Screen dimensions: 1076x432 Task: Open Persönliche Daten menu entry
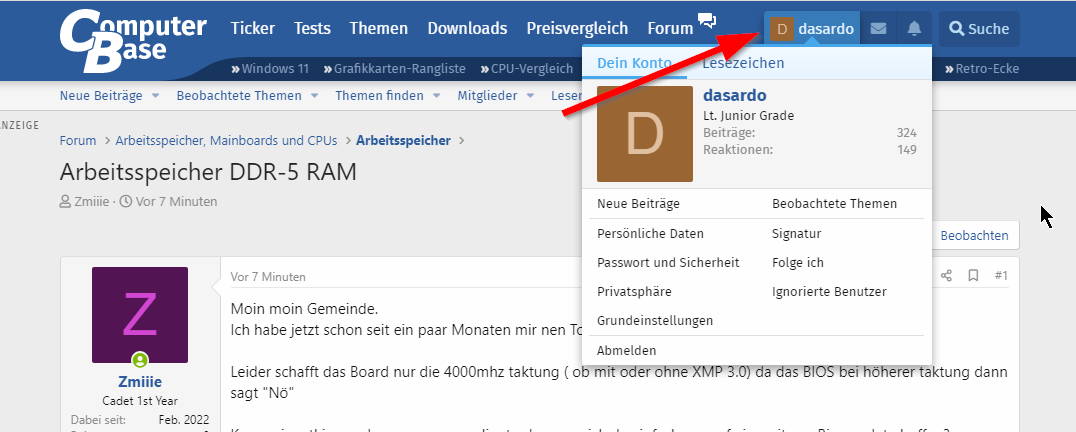[x=651, y=234]
